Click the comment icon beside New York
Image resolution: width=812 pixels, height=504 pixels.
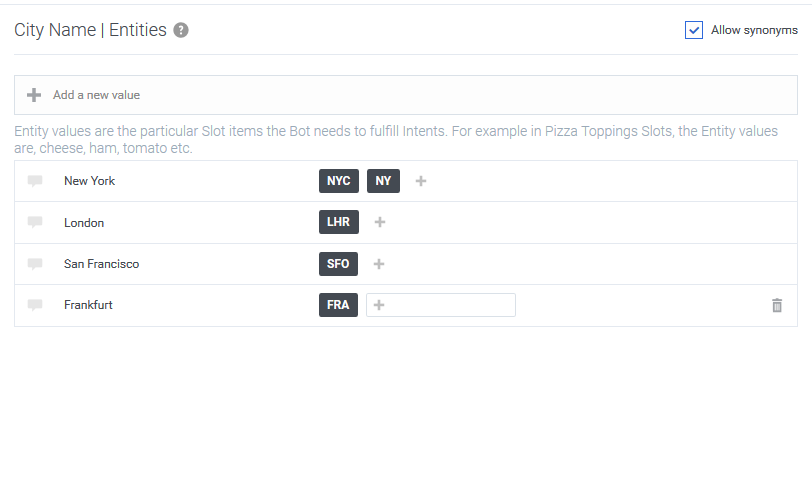click(35, 181)
